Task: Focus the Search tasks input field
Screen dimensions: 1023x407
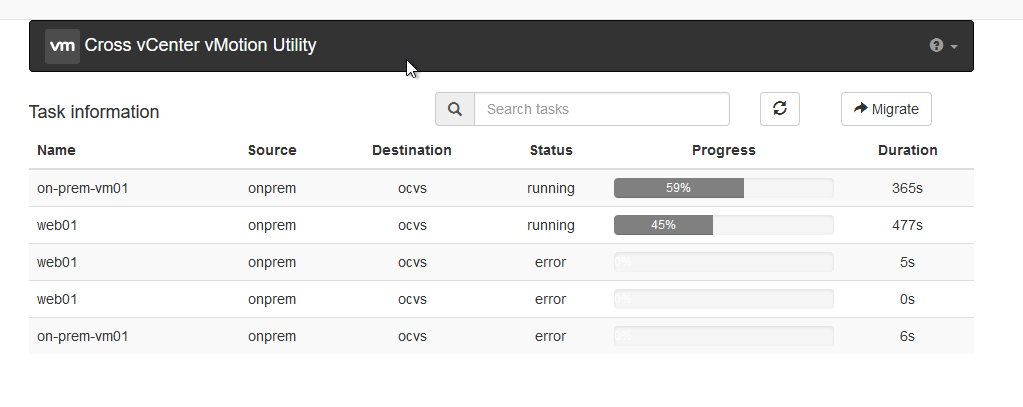Action: pos(602,109)
